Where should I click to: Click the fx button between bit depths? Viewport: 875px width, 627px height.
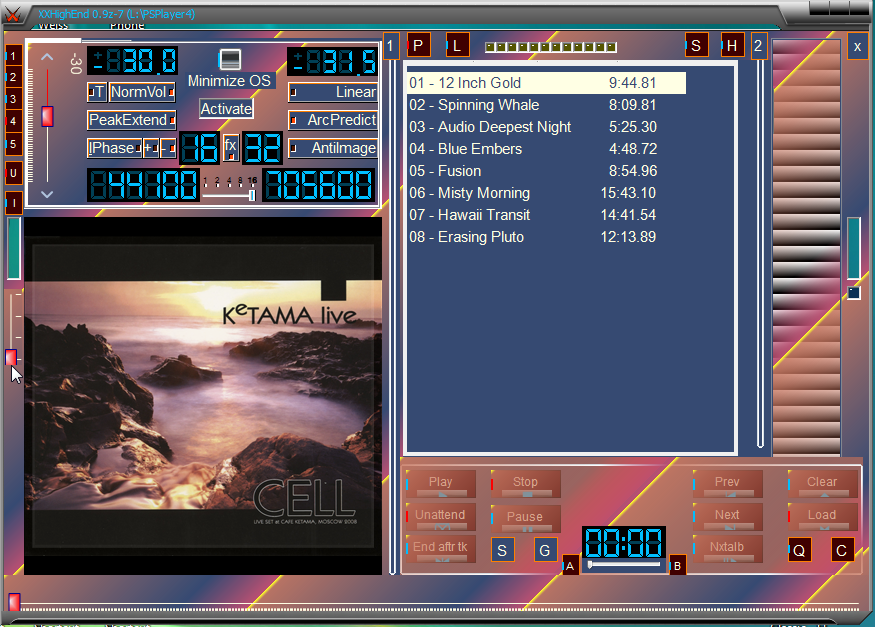pos(230,148)
